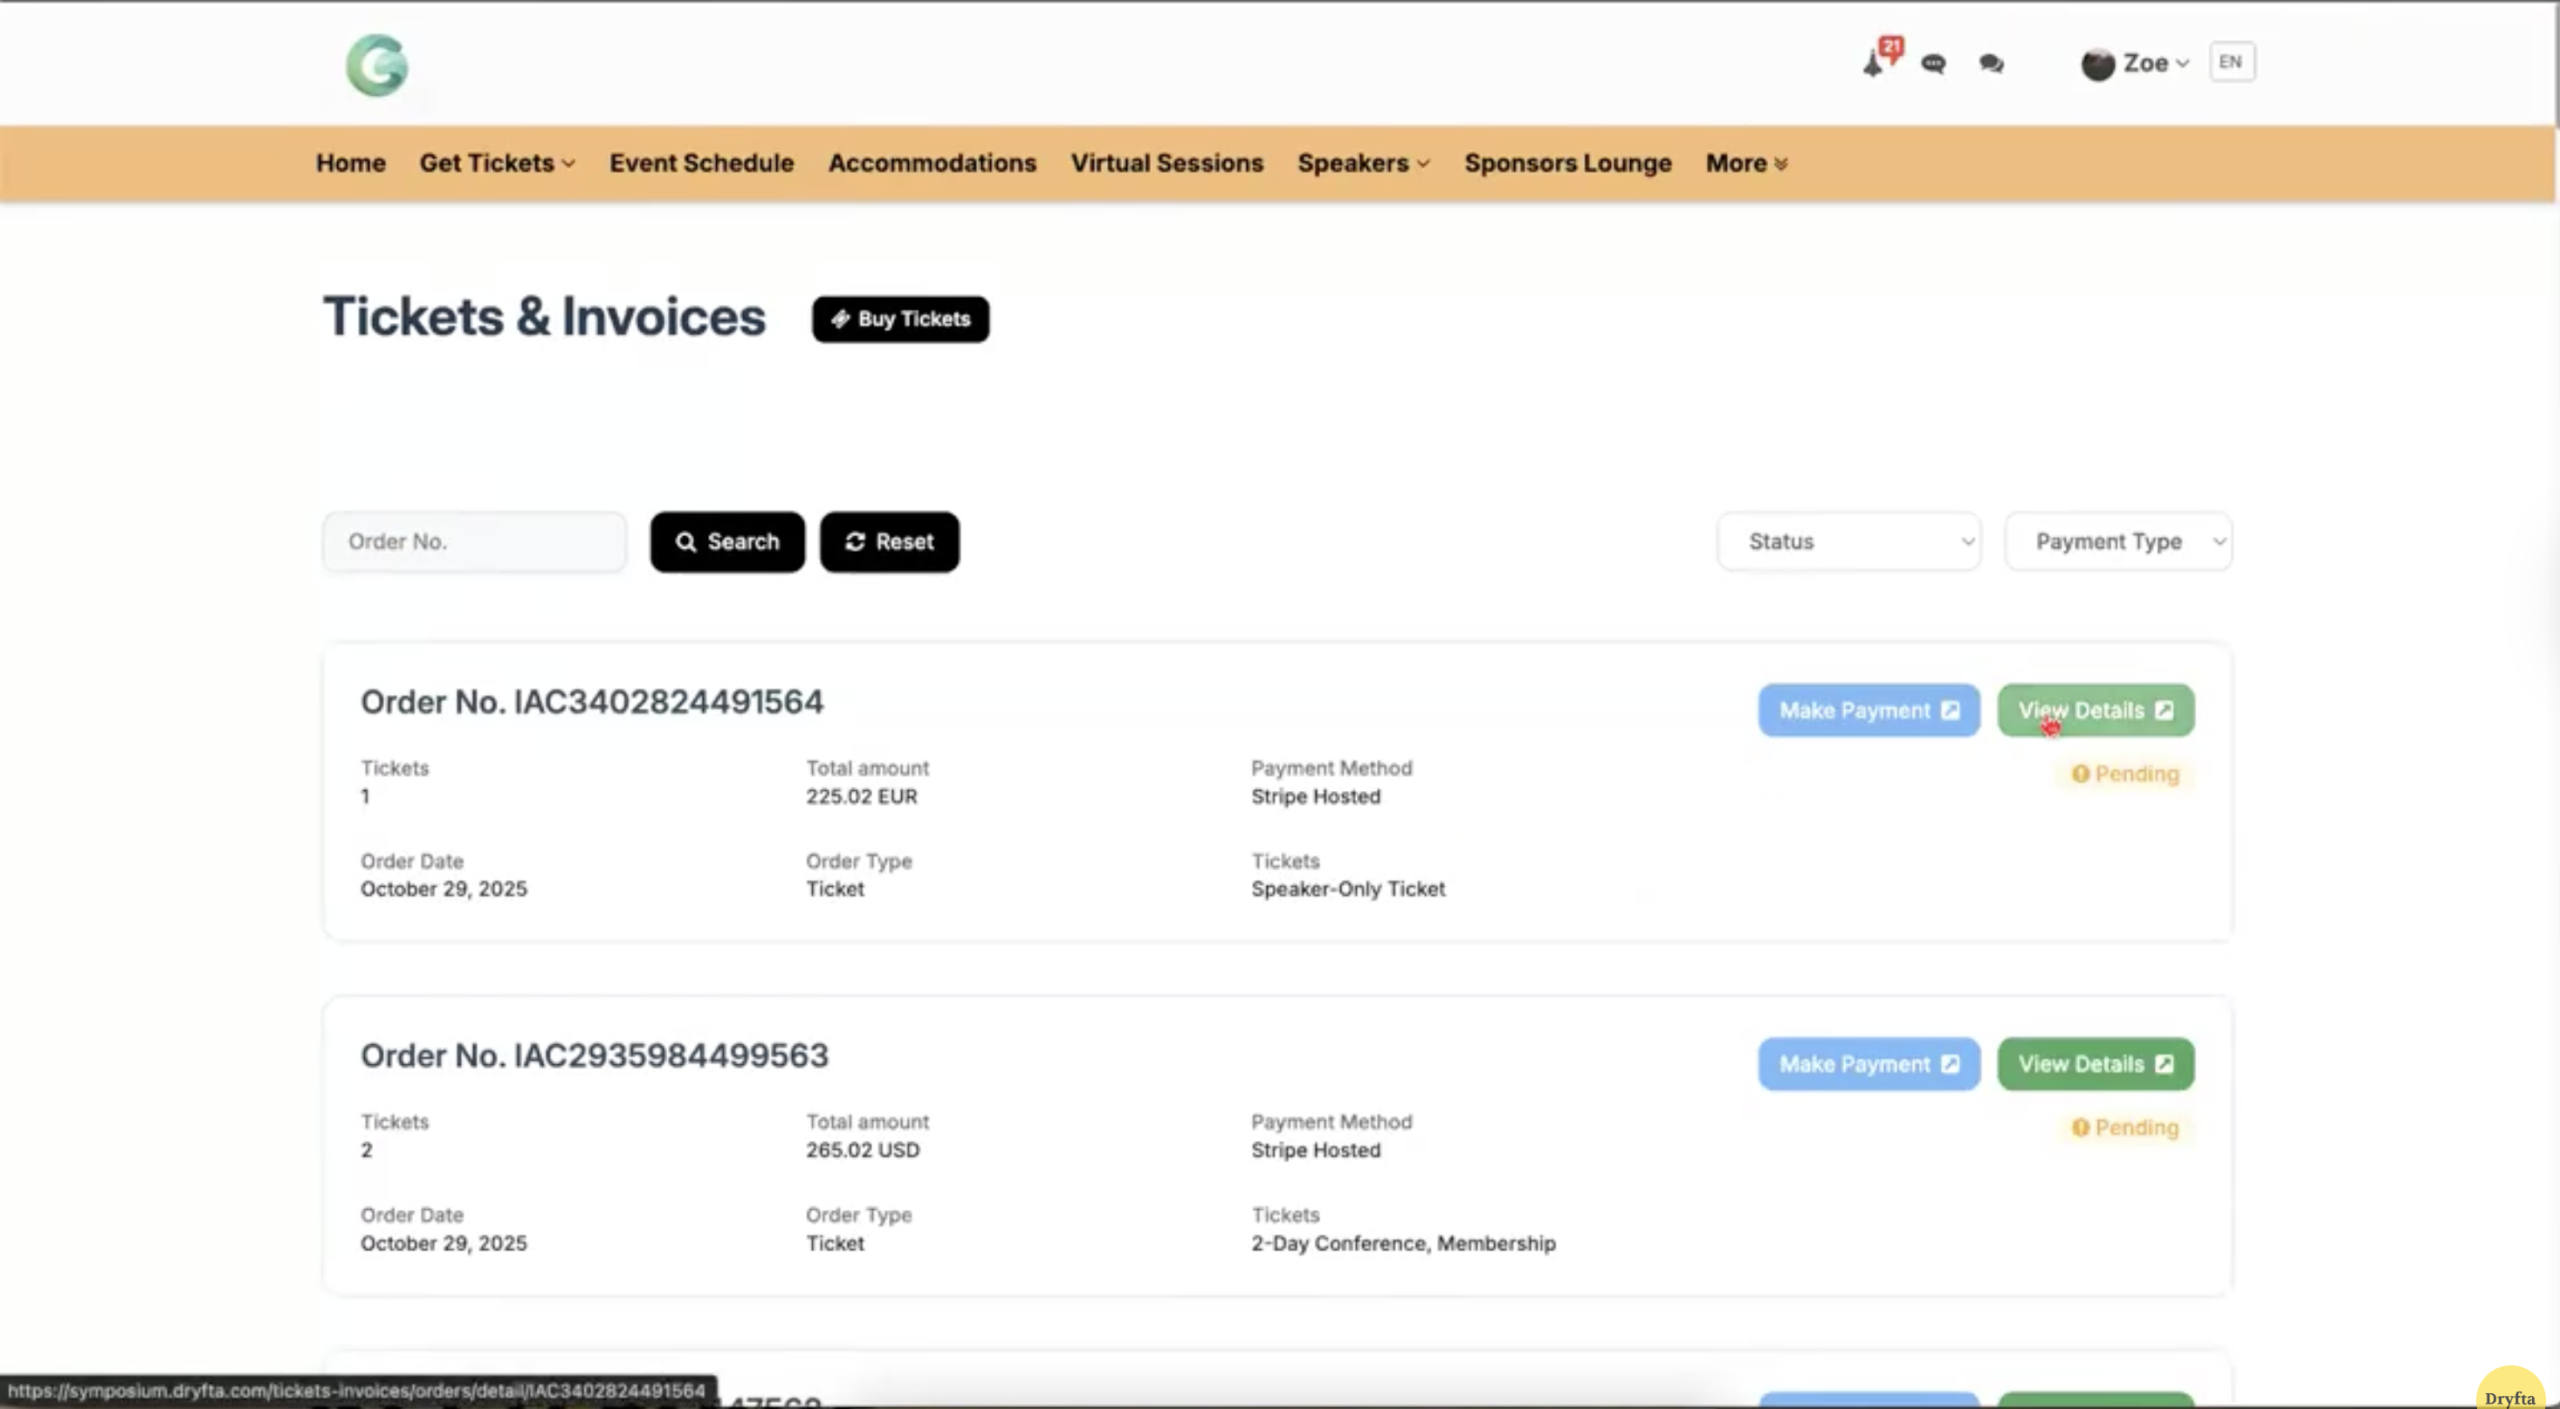Click Make Payment on the second order
This screenshot has height=1409, width=2560.
click(x=1868, y=1063)
